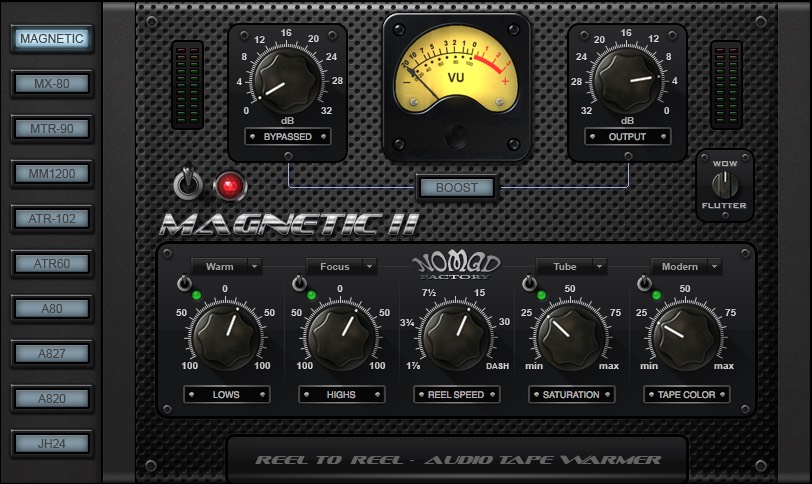Image resolution: width=812 pixels, height=484 pixels.
Task: Click the input gain knob above BYPASSED
Action: click(287, 81)
